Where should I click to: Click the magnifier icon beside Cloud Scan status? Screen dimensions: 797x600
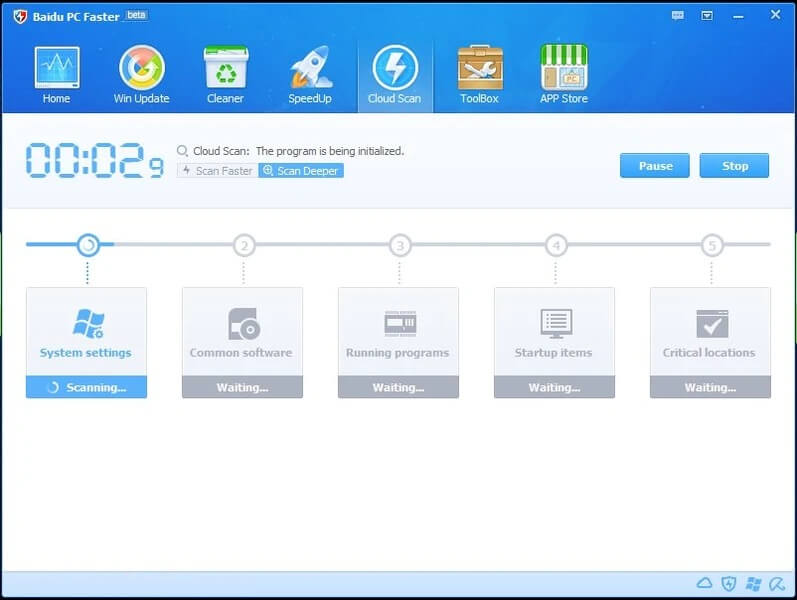182,151
